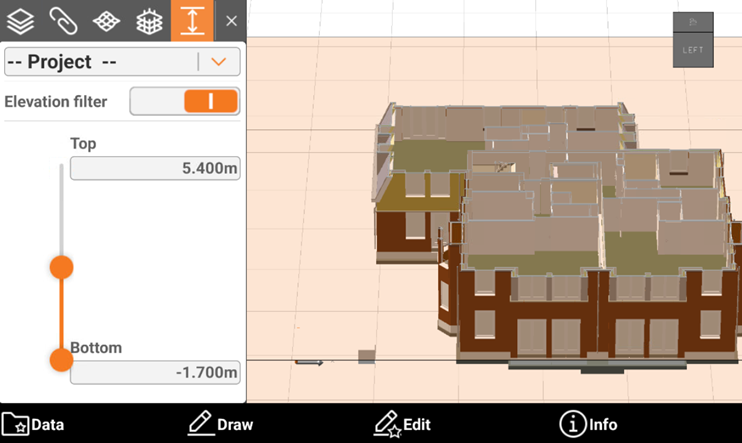
Task: Click the elevation filter tab icon
Action: (193, 20)
